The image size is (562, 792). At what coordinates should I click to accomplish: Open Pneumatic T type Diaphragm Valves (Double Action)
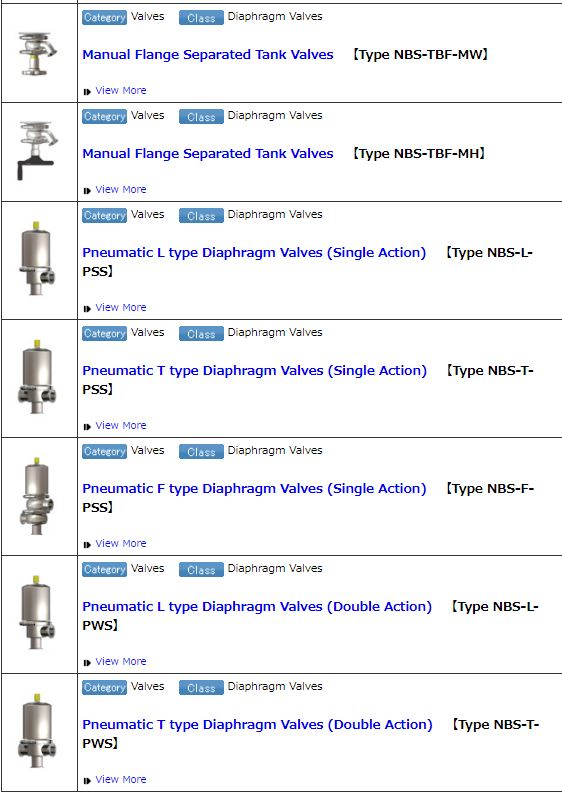[x=258, y=725]
